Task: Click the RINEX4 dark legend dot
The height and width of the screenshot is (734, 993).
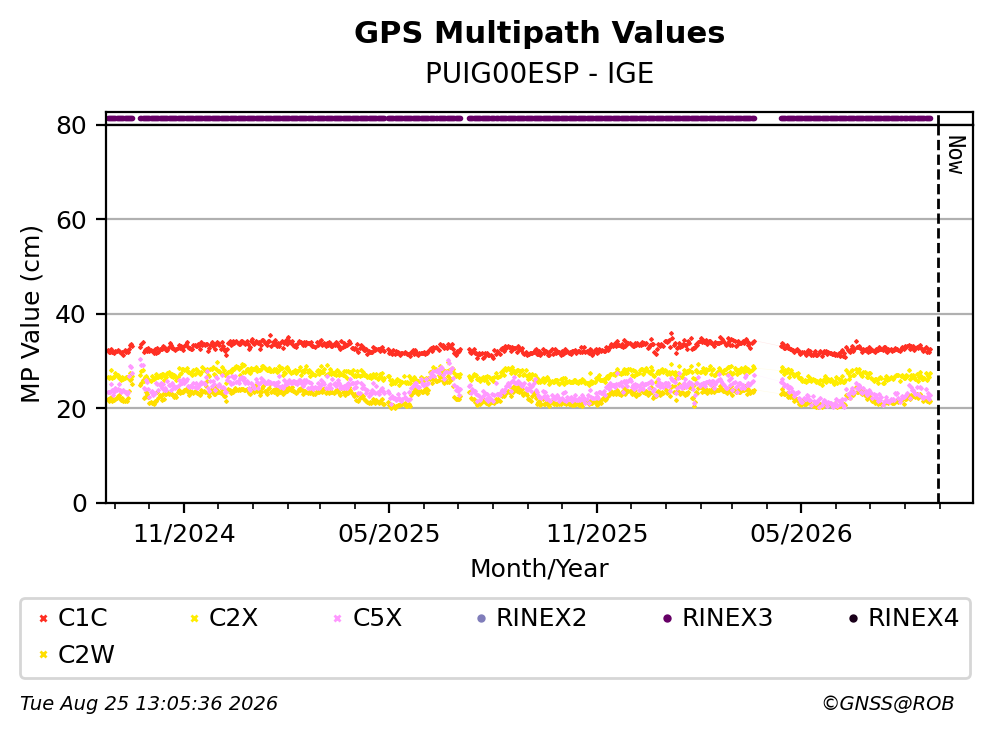Action: click(853, 618)
